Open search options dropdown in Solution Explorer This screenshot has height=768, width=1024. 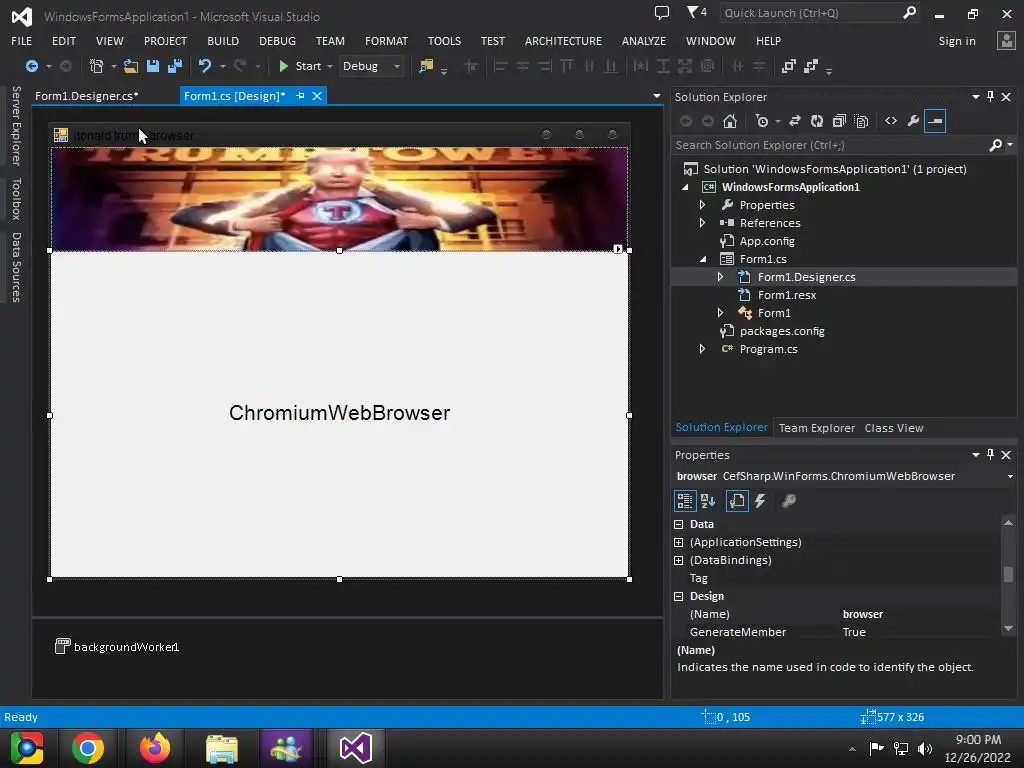click(x=1010, y=145)
